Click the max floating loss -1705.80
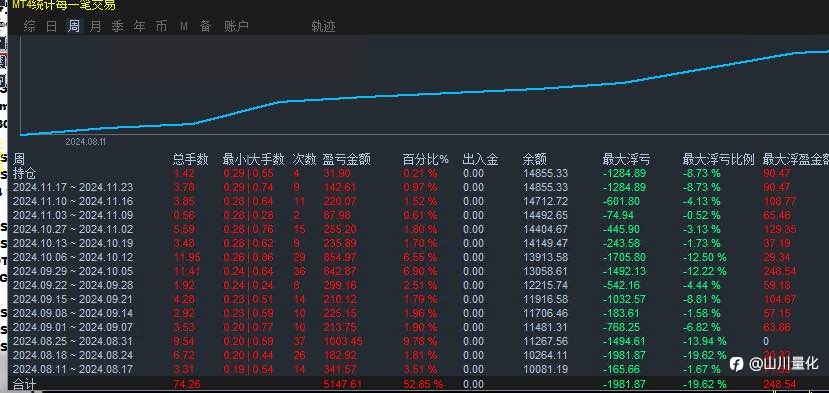Image resolution: width=829 pixels, height=393 pixels. coord(624,258)
